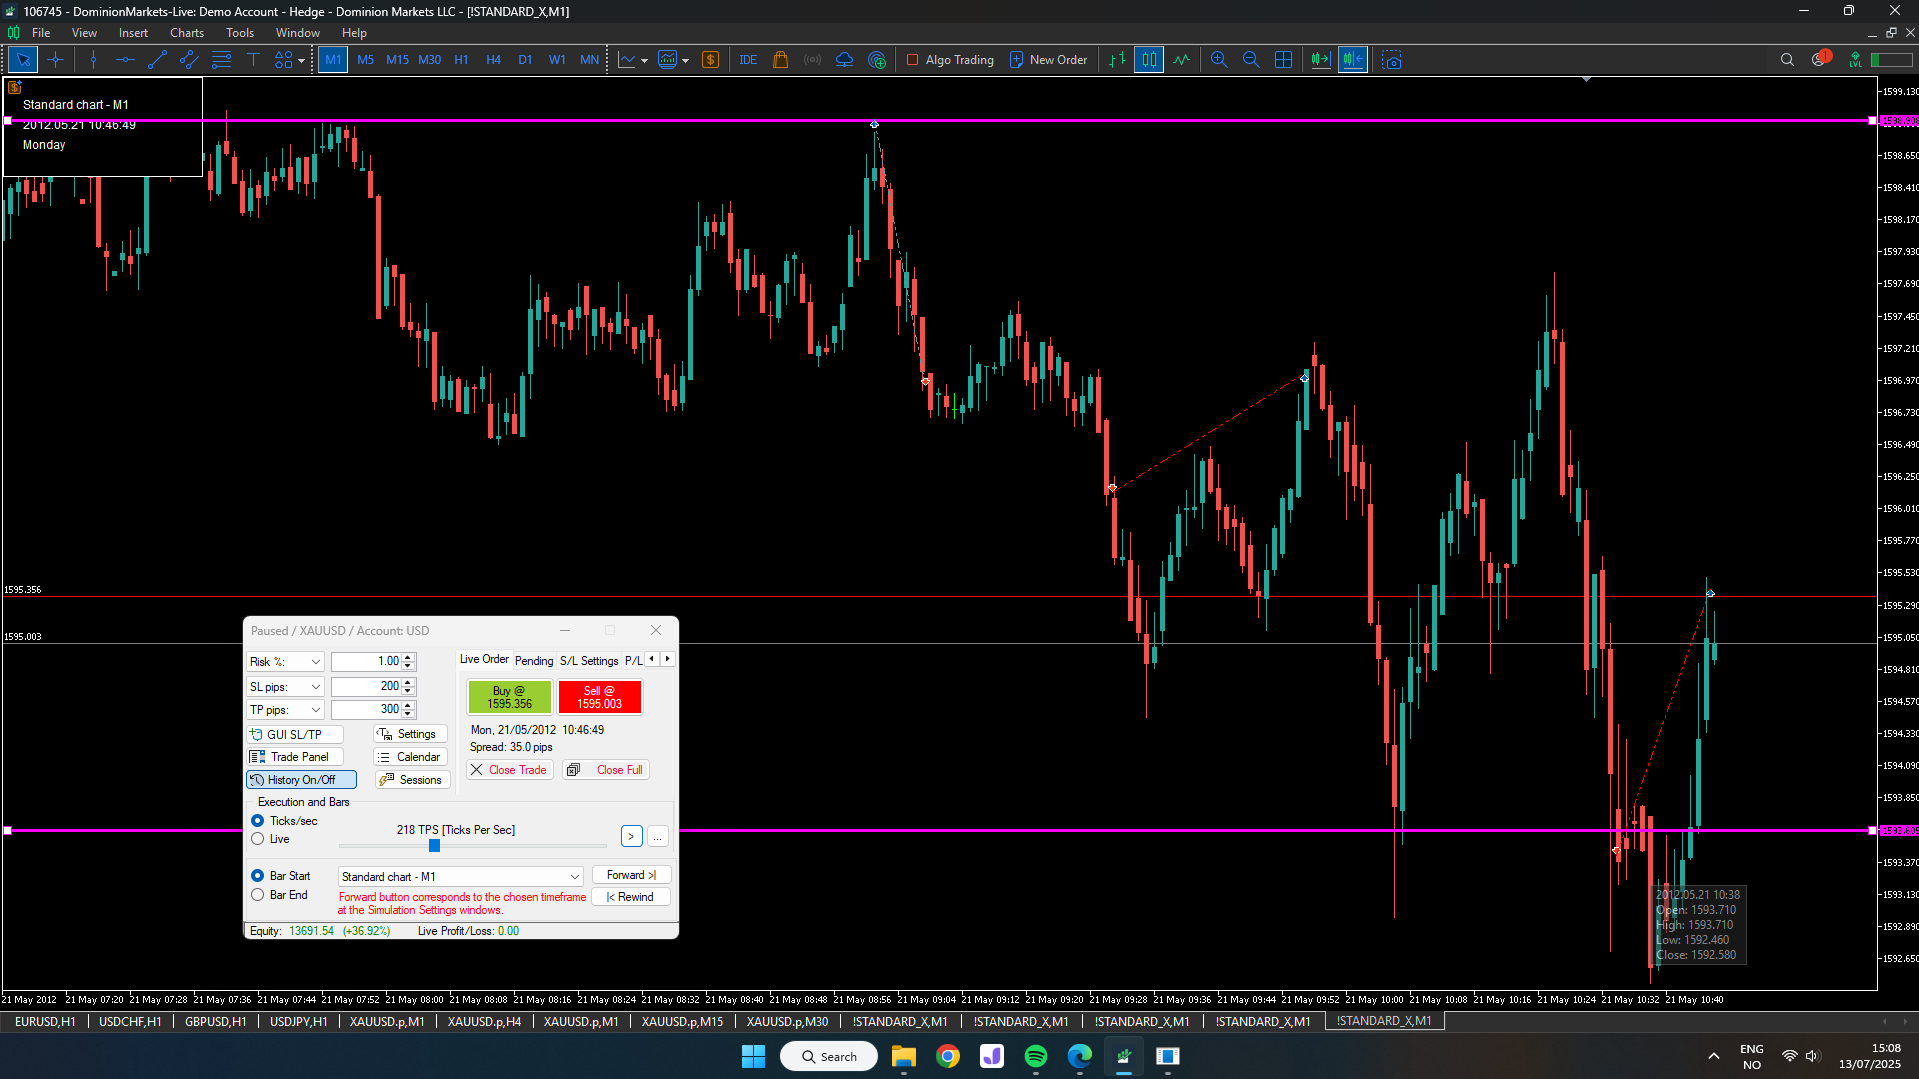Image resolution: width=1919 pixels, height=1079 pixels.
Task: Draw a vertical line on chart
Action: [93, 60]
